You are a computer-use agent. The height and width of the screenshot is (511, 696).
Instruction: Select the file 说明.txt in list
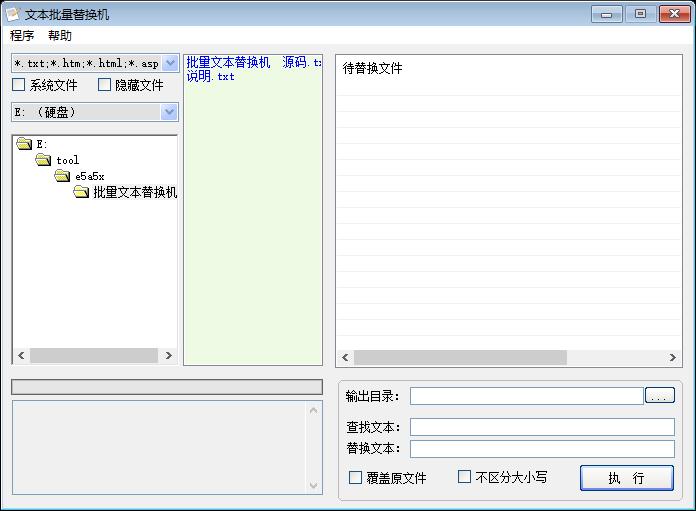(x=210, y=76)
